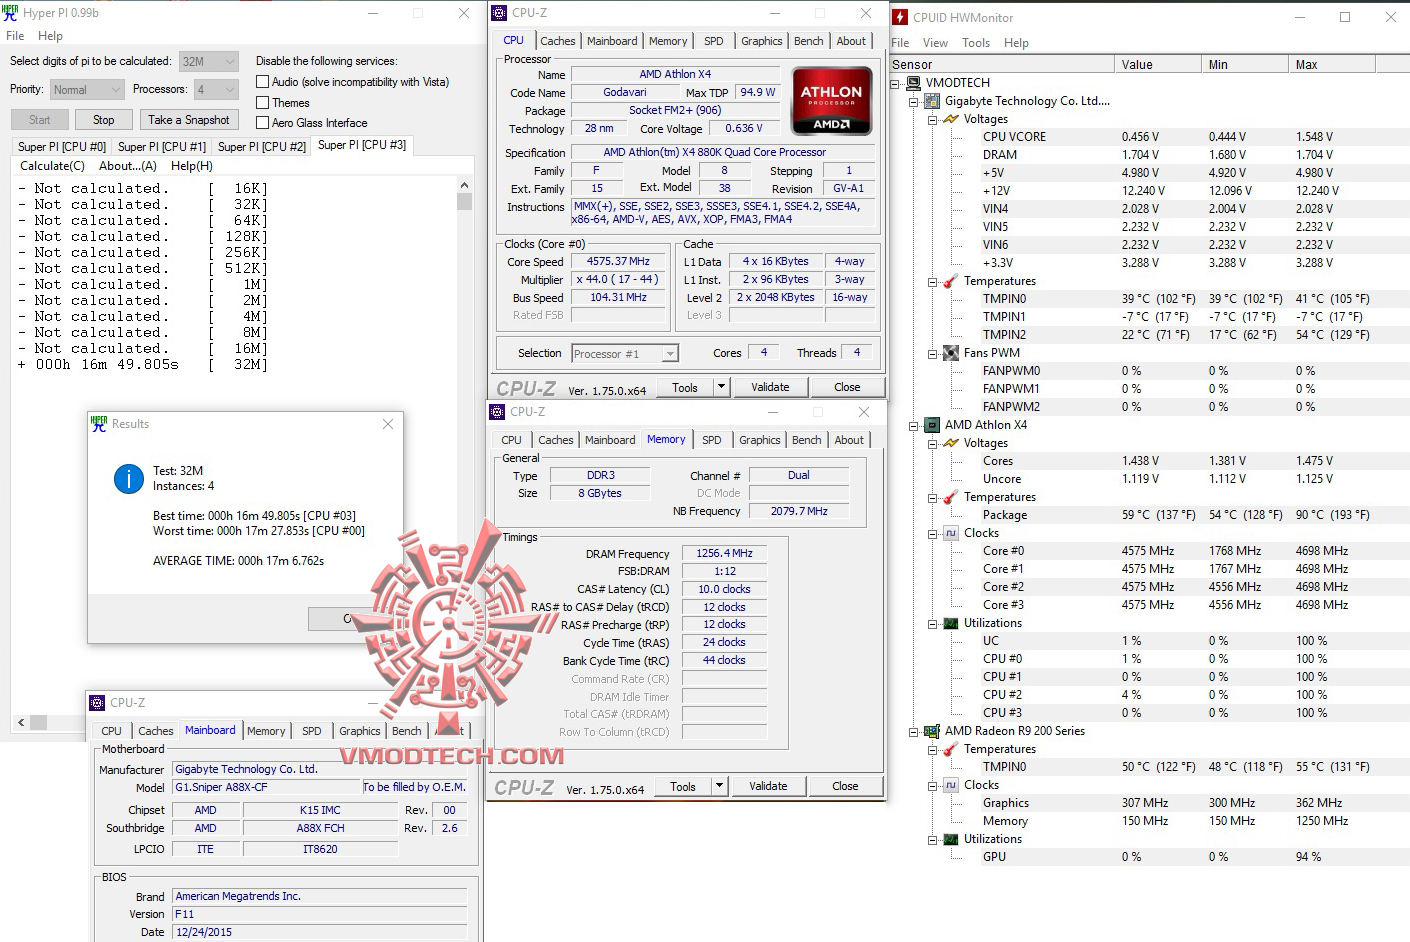Click the Utilizations icon under AMD Athlon X4

pos(951,623)
